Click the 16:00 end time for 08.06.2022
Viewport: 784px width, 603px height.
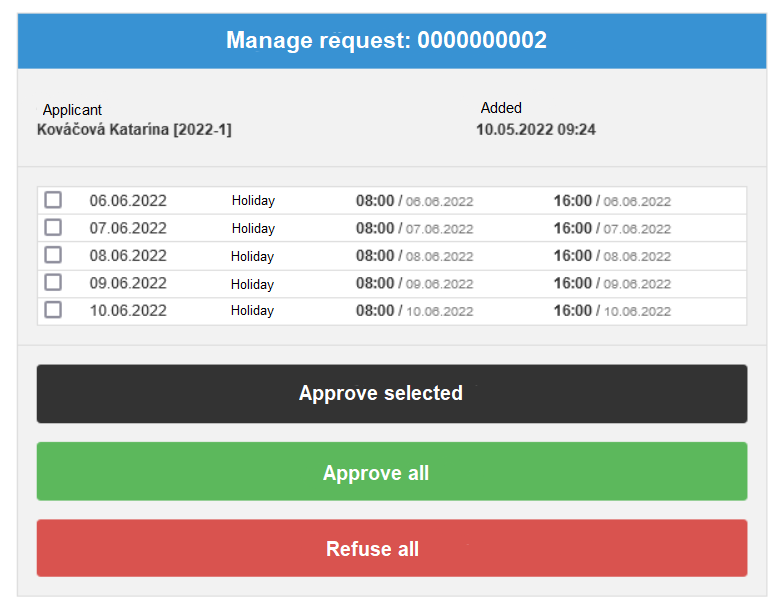573,256
